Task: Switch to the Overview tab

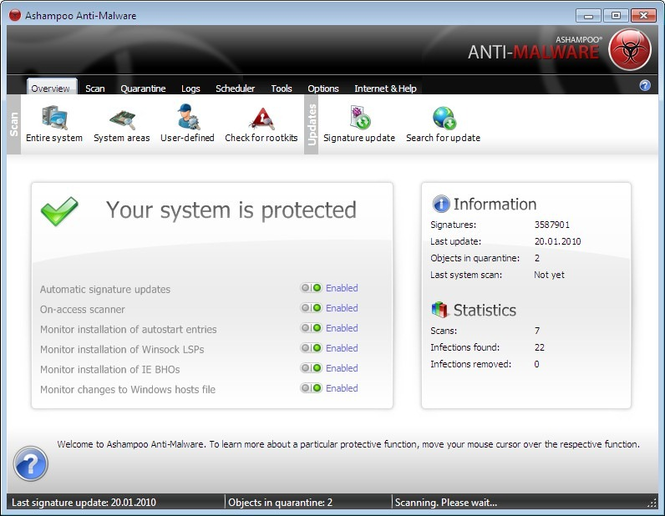Action: [x=50, y=88]
